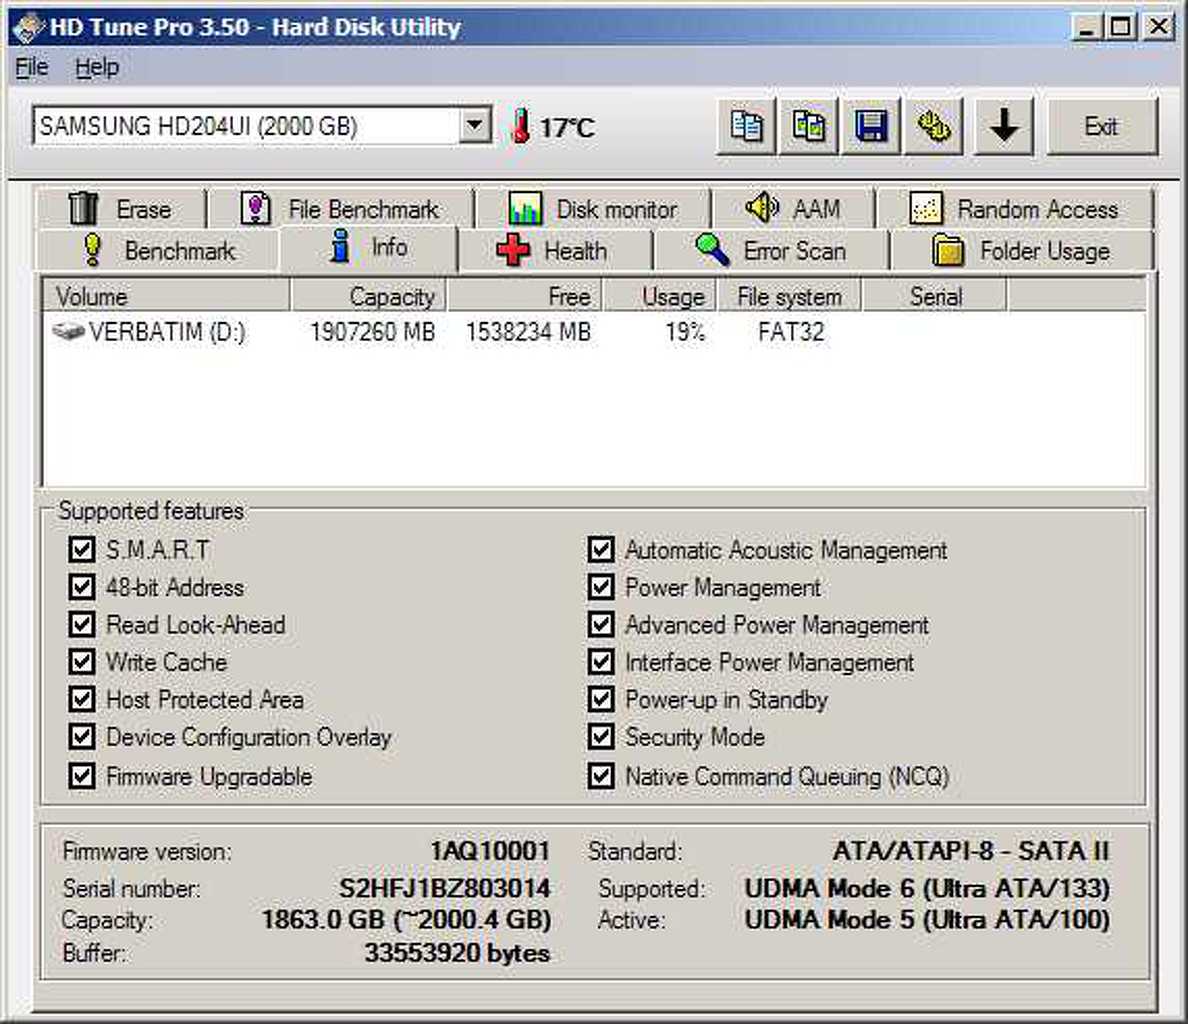
Task: Toggle the 48-bit Address checkbox
Action: 82,586
